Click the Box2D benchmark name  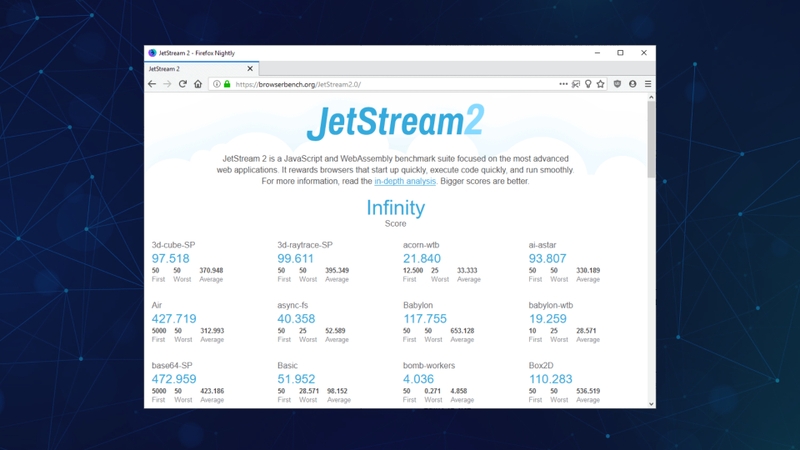click(541, 365)
